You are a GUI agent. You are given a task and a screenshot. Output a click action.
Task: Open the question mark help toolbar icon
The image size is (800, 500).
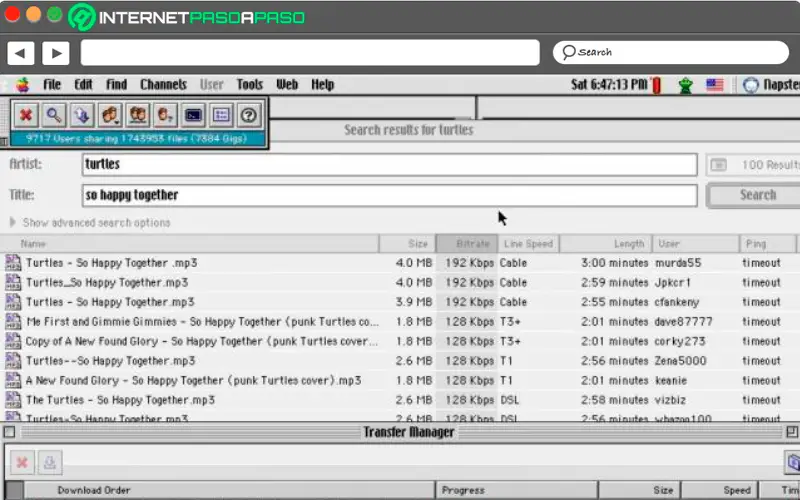click(248, 115)
